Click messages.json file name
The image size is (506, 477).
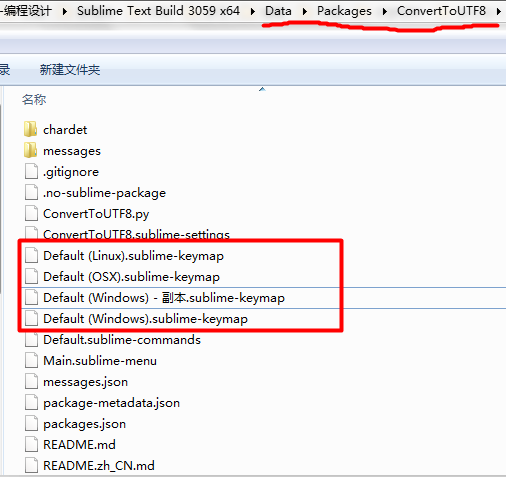[x=85, y=382]
